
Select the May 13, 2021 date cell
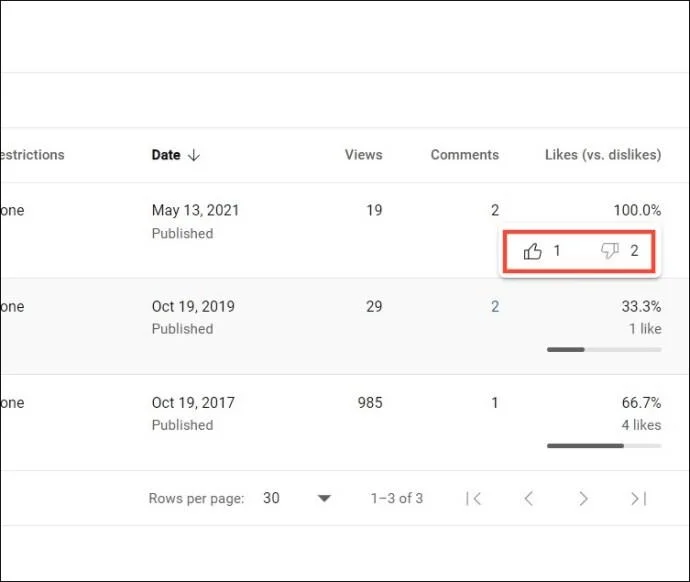195,210
